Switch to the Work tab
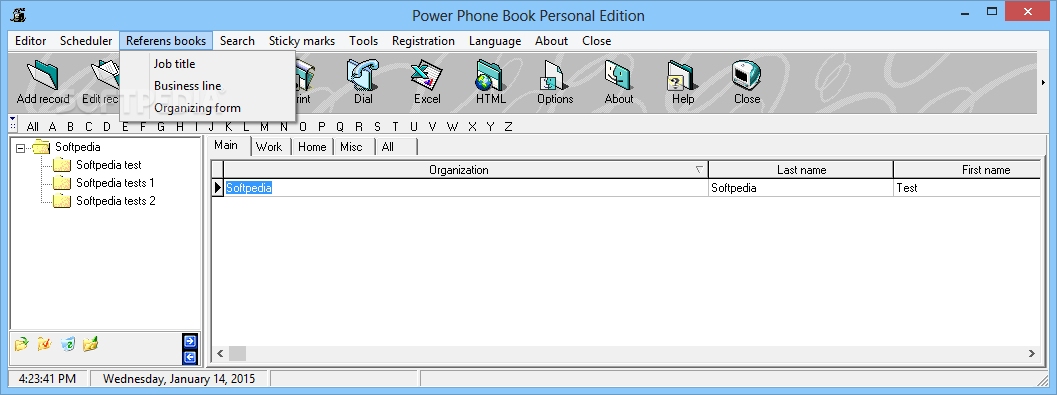The width and height of the screenshot is (1057, 395). point(270,146)
